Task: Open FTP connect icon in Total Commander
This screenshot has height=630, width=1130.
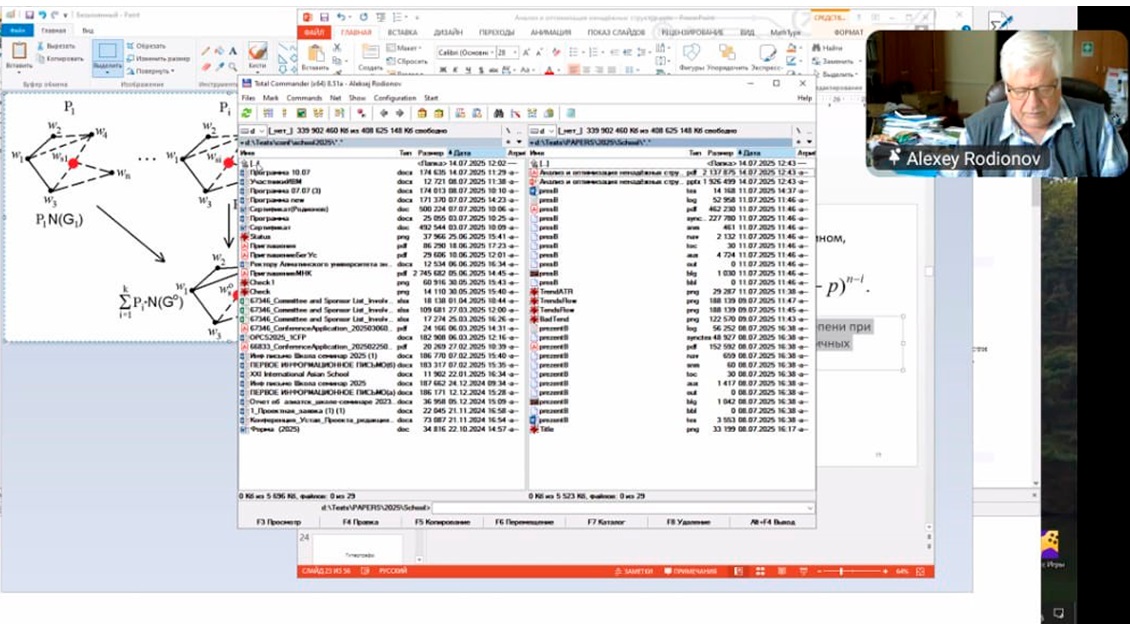Action: pos(460,113)
